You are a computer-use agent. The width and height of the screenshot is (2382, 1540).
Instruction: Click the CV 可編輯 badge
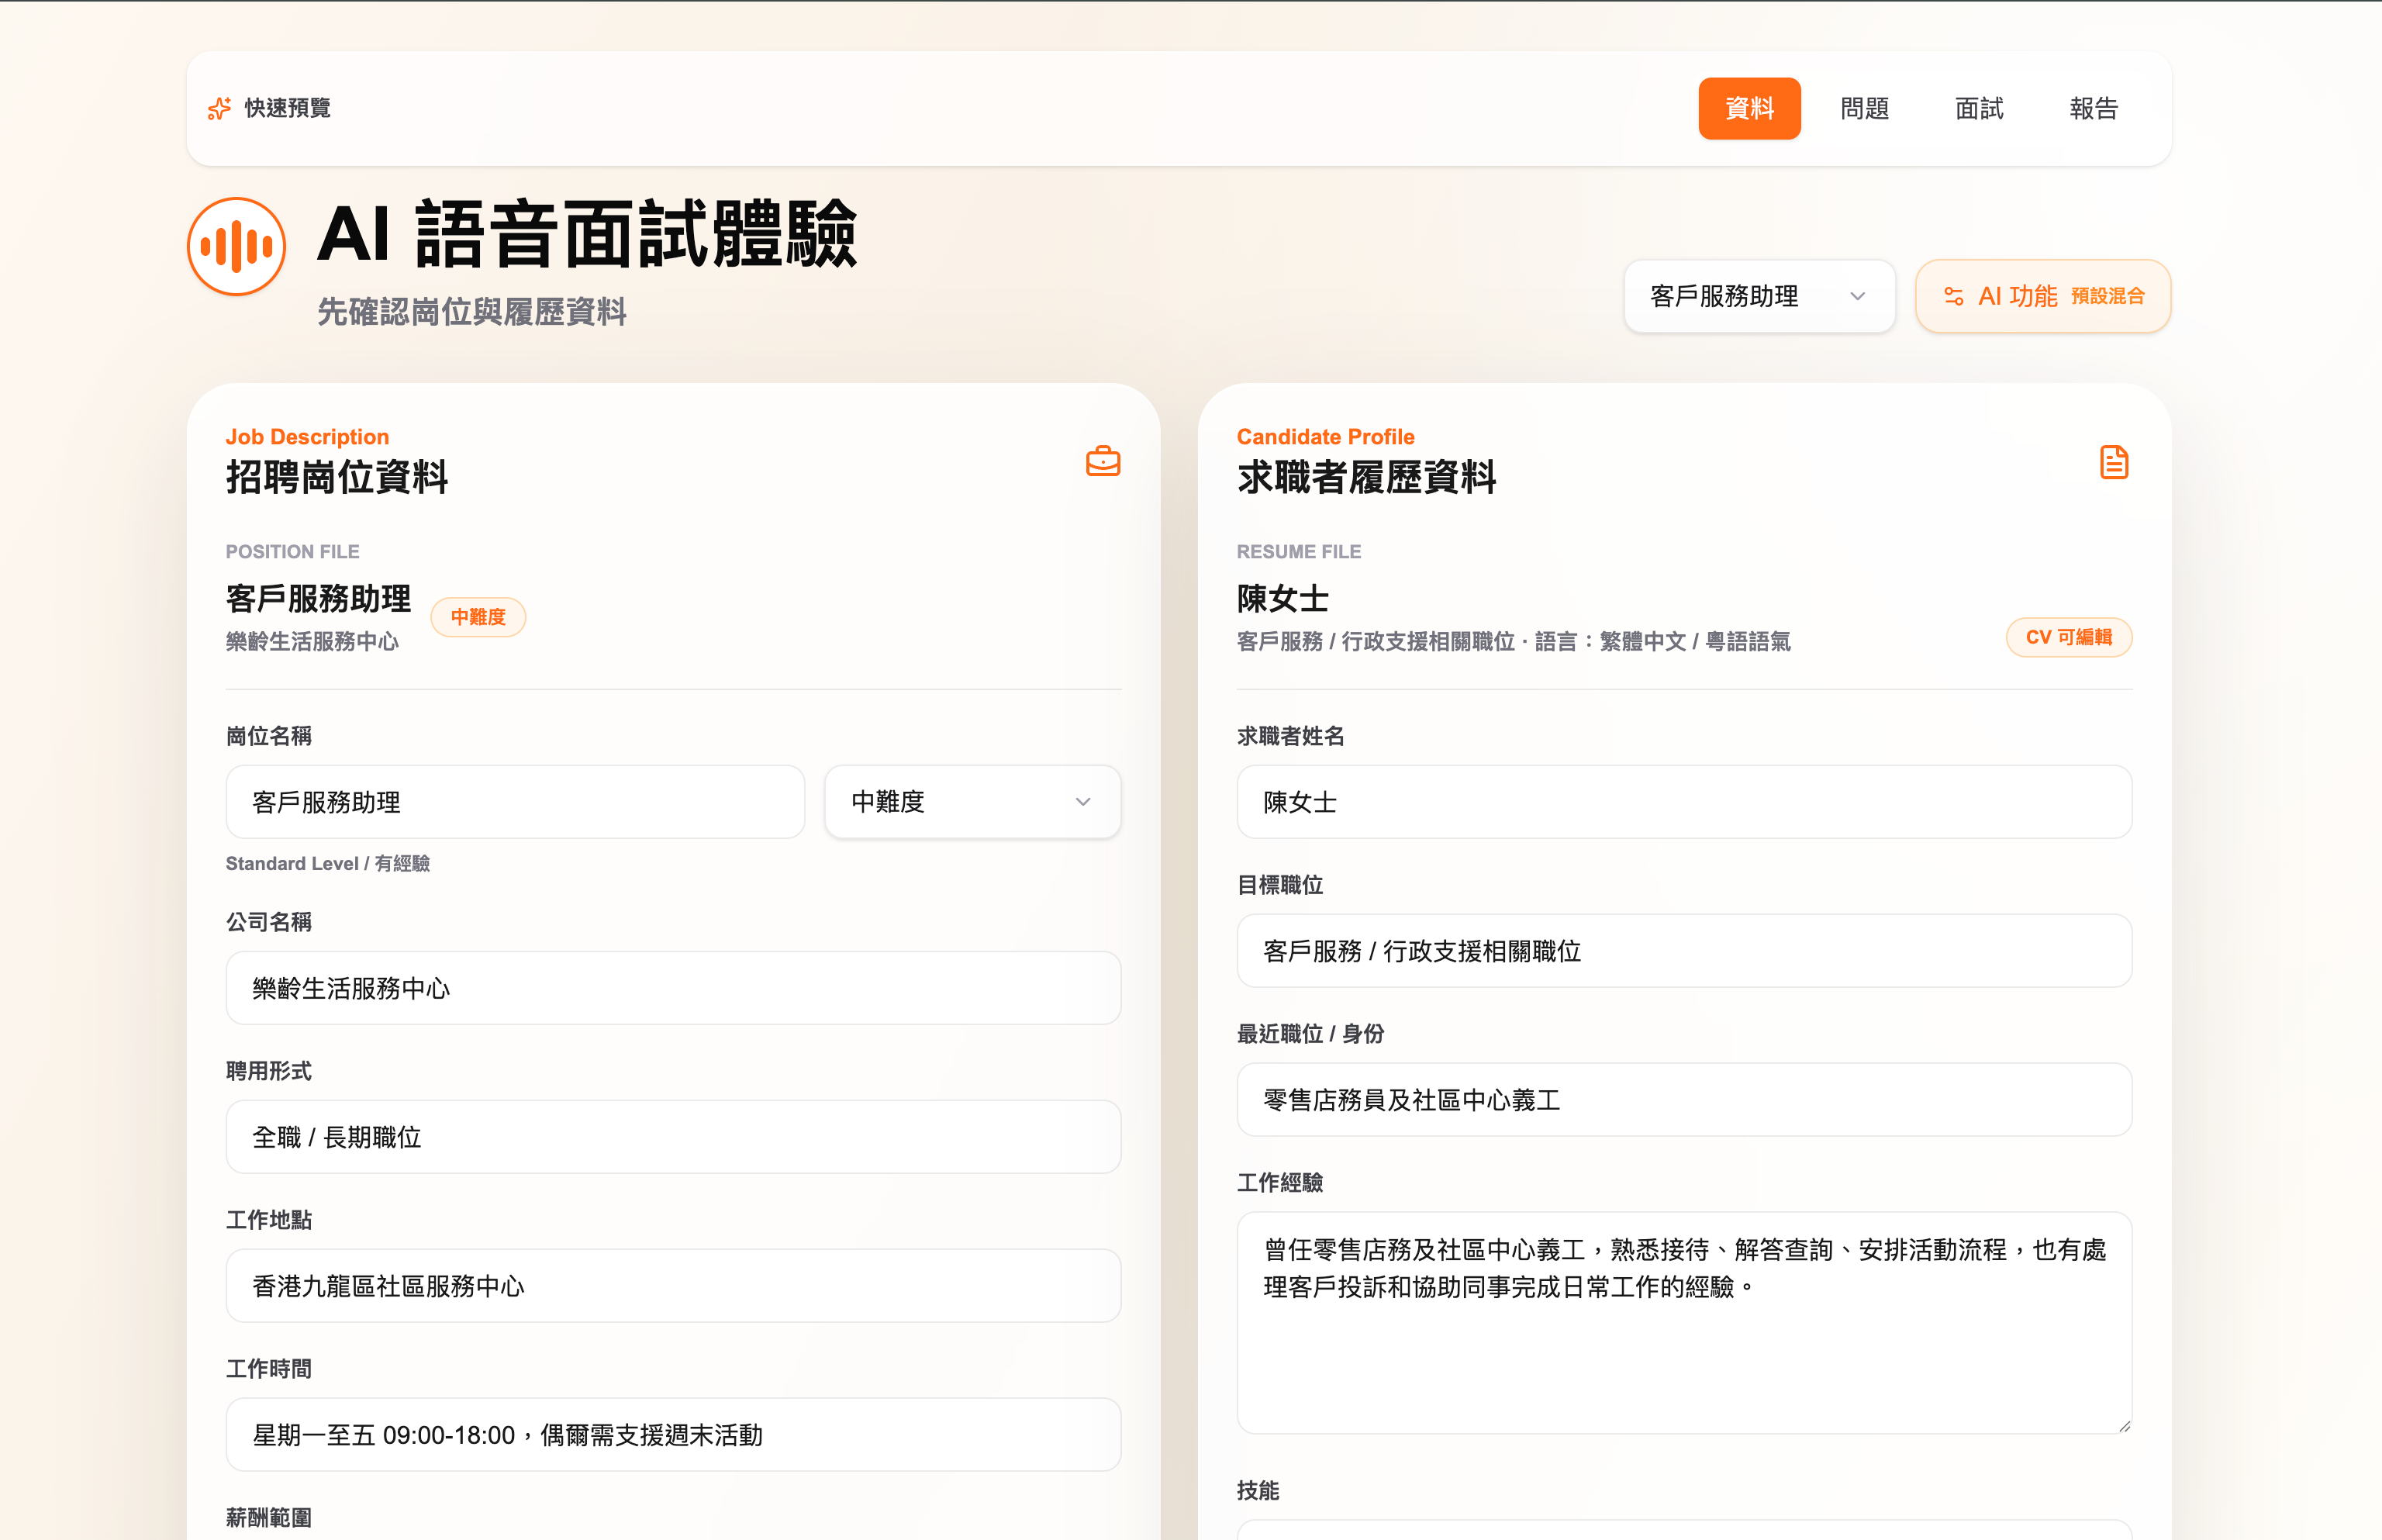(2069, 637)
